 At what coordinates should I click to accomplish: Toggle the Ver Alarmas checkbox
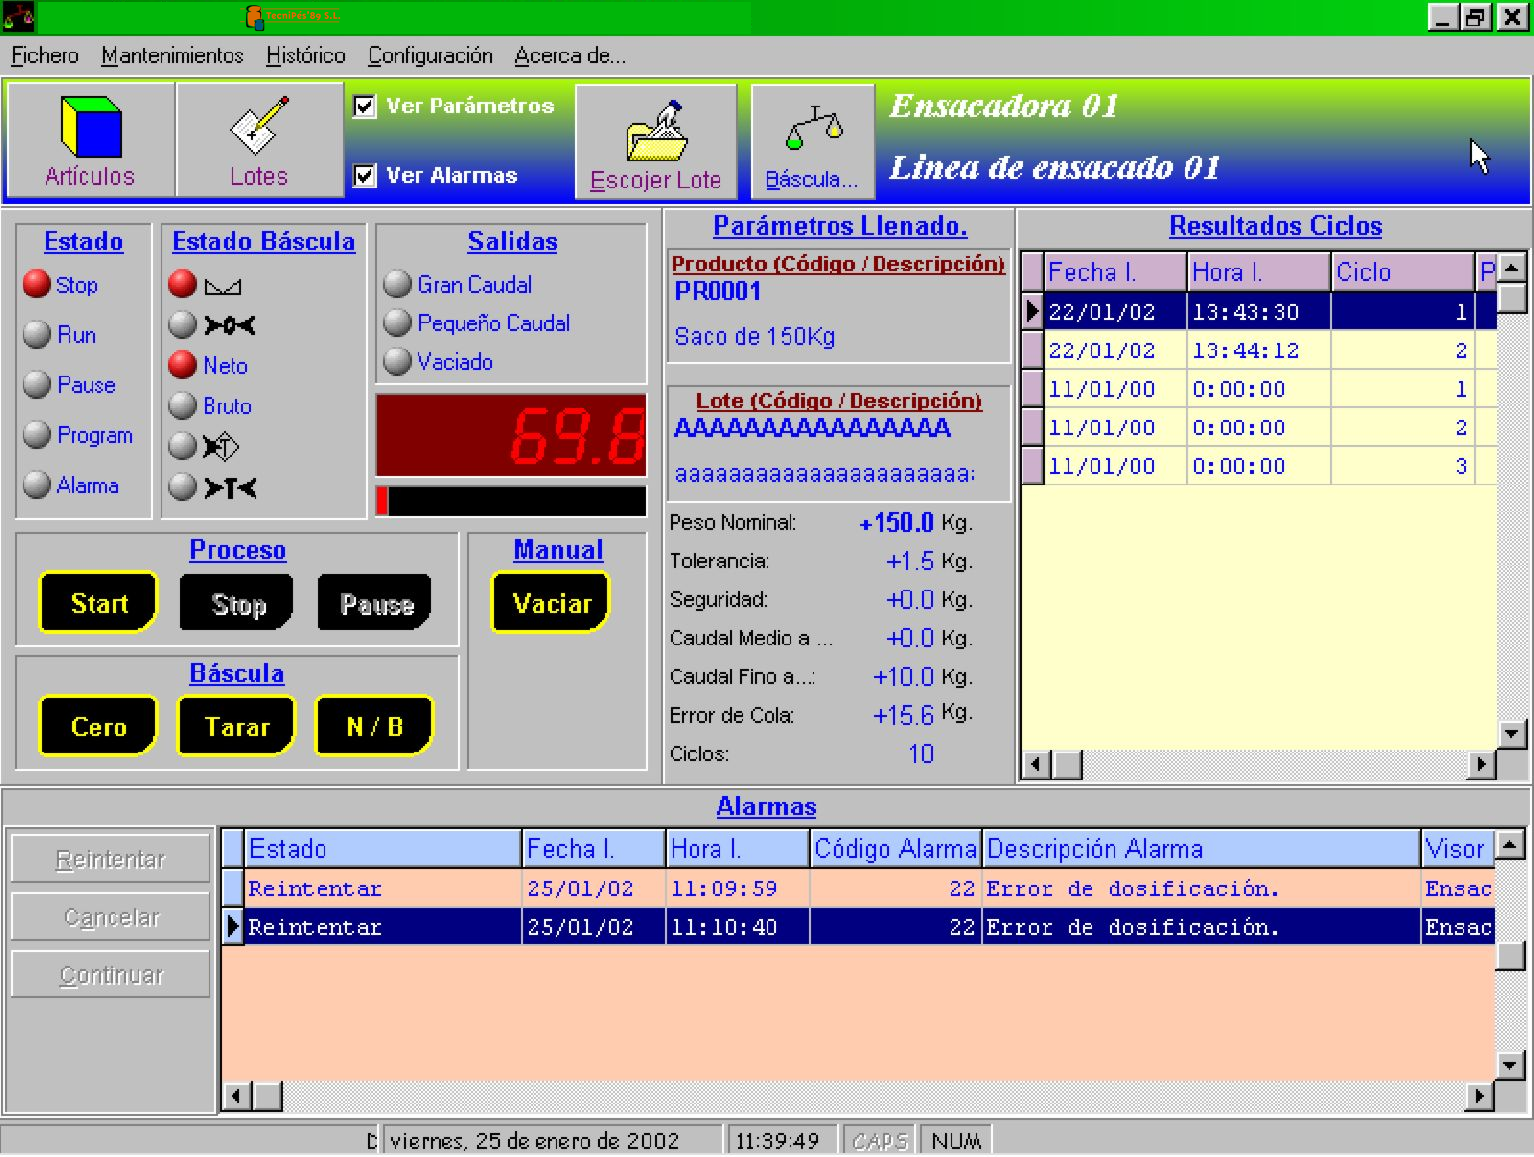[365, 176]
